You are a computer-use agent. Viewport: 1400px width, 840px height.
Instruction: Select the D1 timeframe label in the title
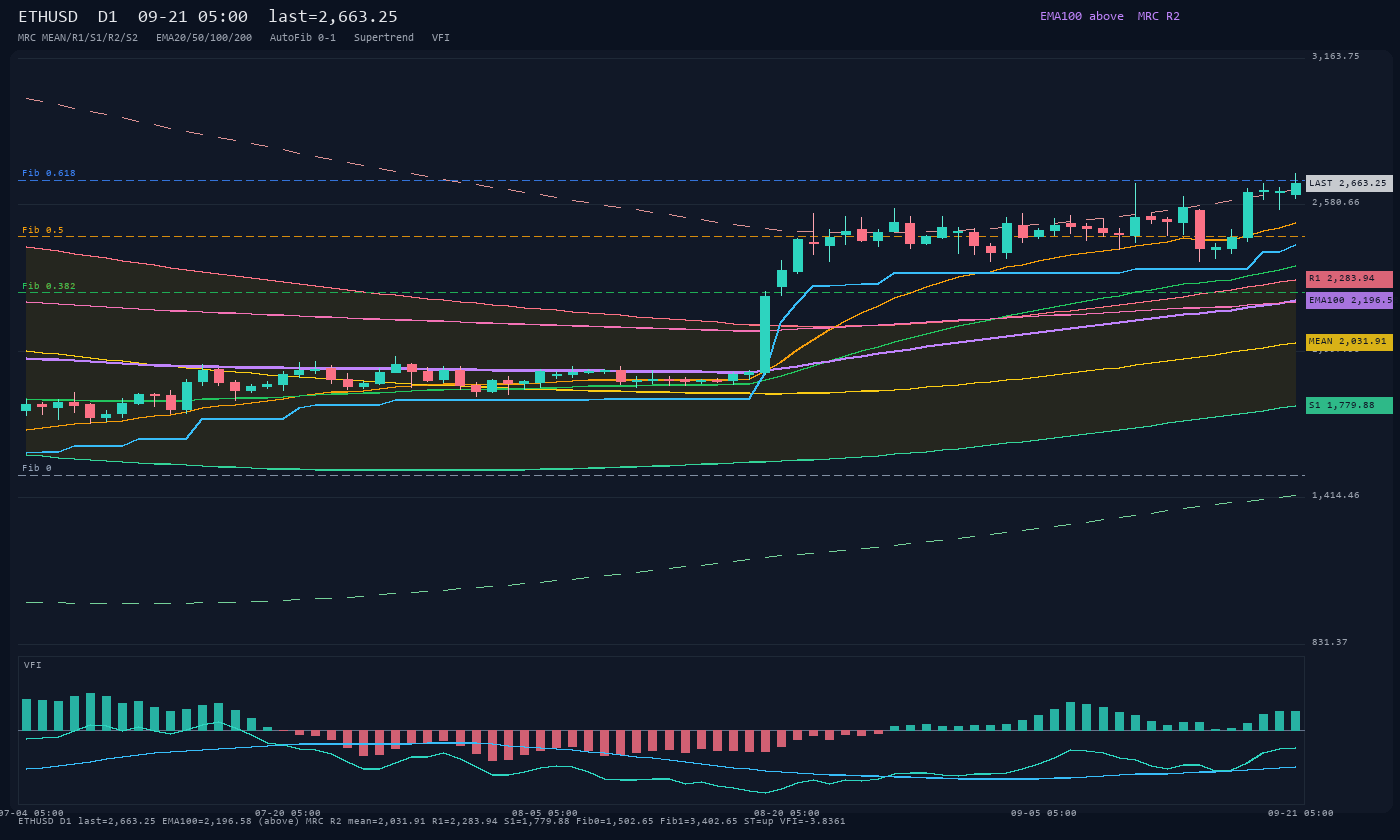pyautogui.click(x=108, y=16)
